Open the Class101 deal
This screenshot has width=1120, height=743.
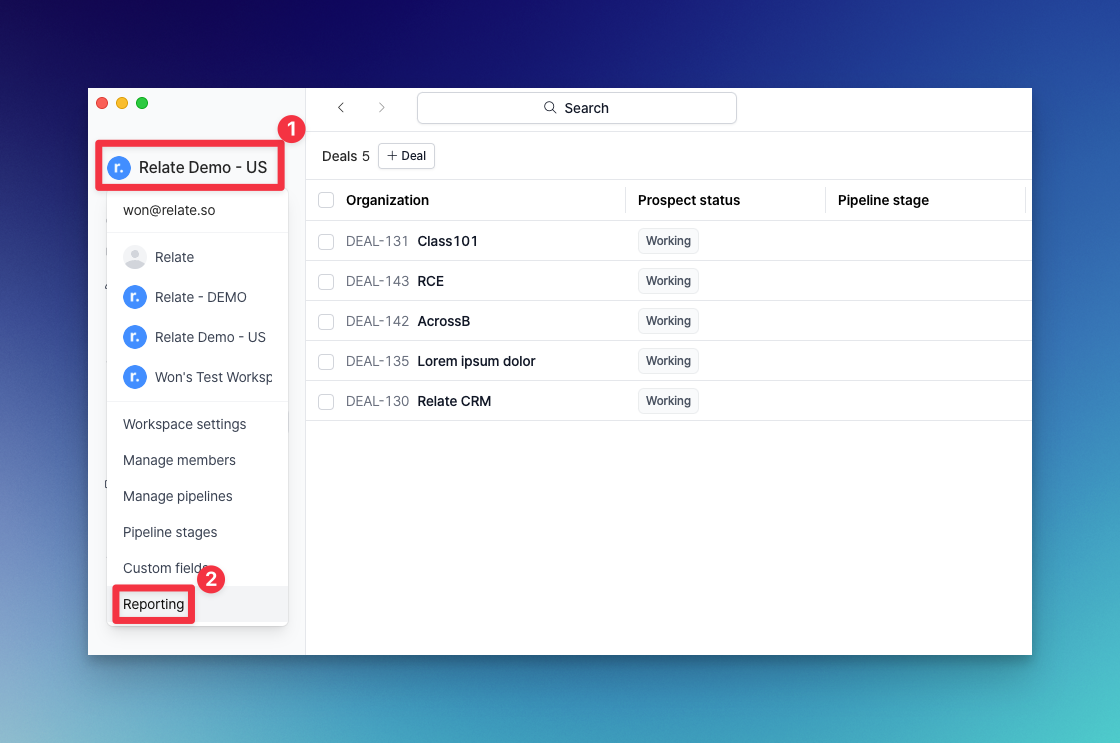[447, 241]
